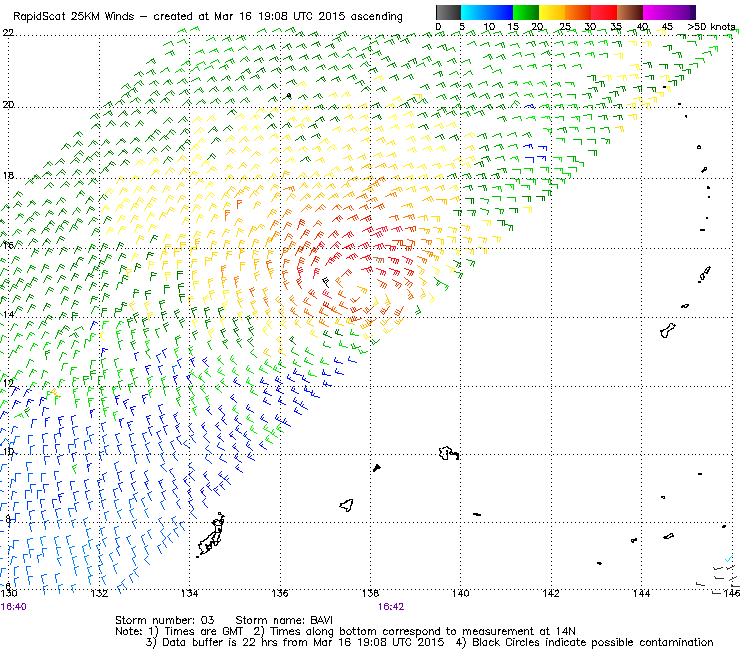Click the yellow 20-25 knots legend swatch
Viewport: 740px width, 650px height.
(x=552, y=12)
